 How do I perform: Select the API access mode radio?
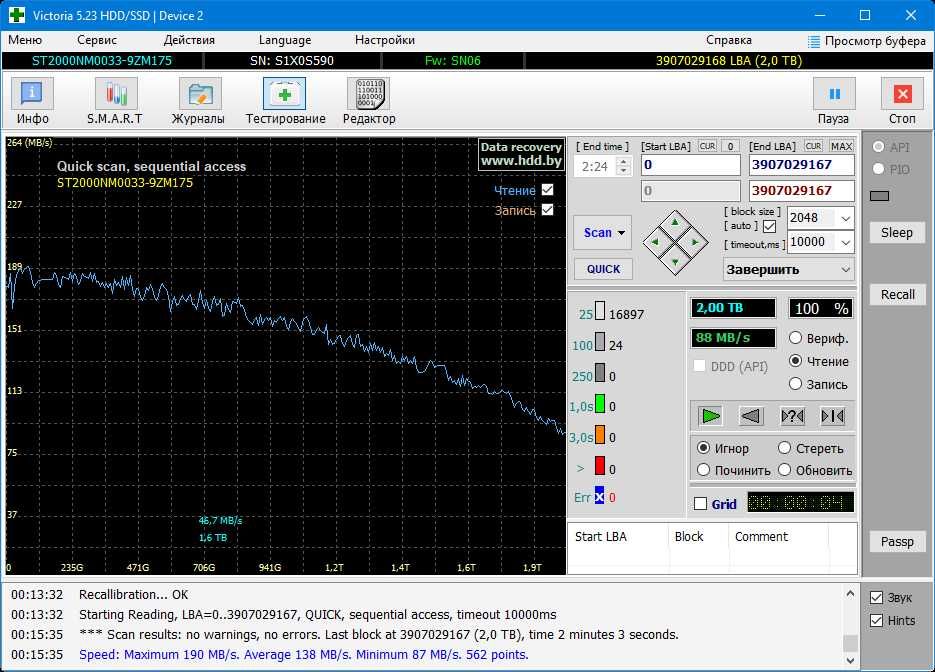[x=878, y=147]
